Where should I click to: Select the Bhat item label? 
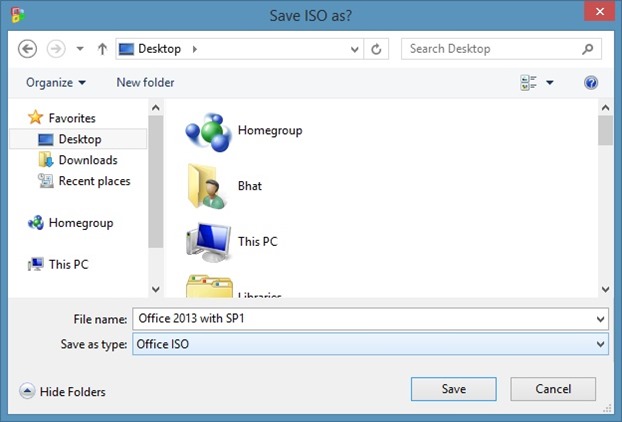(250, 186)
